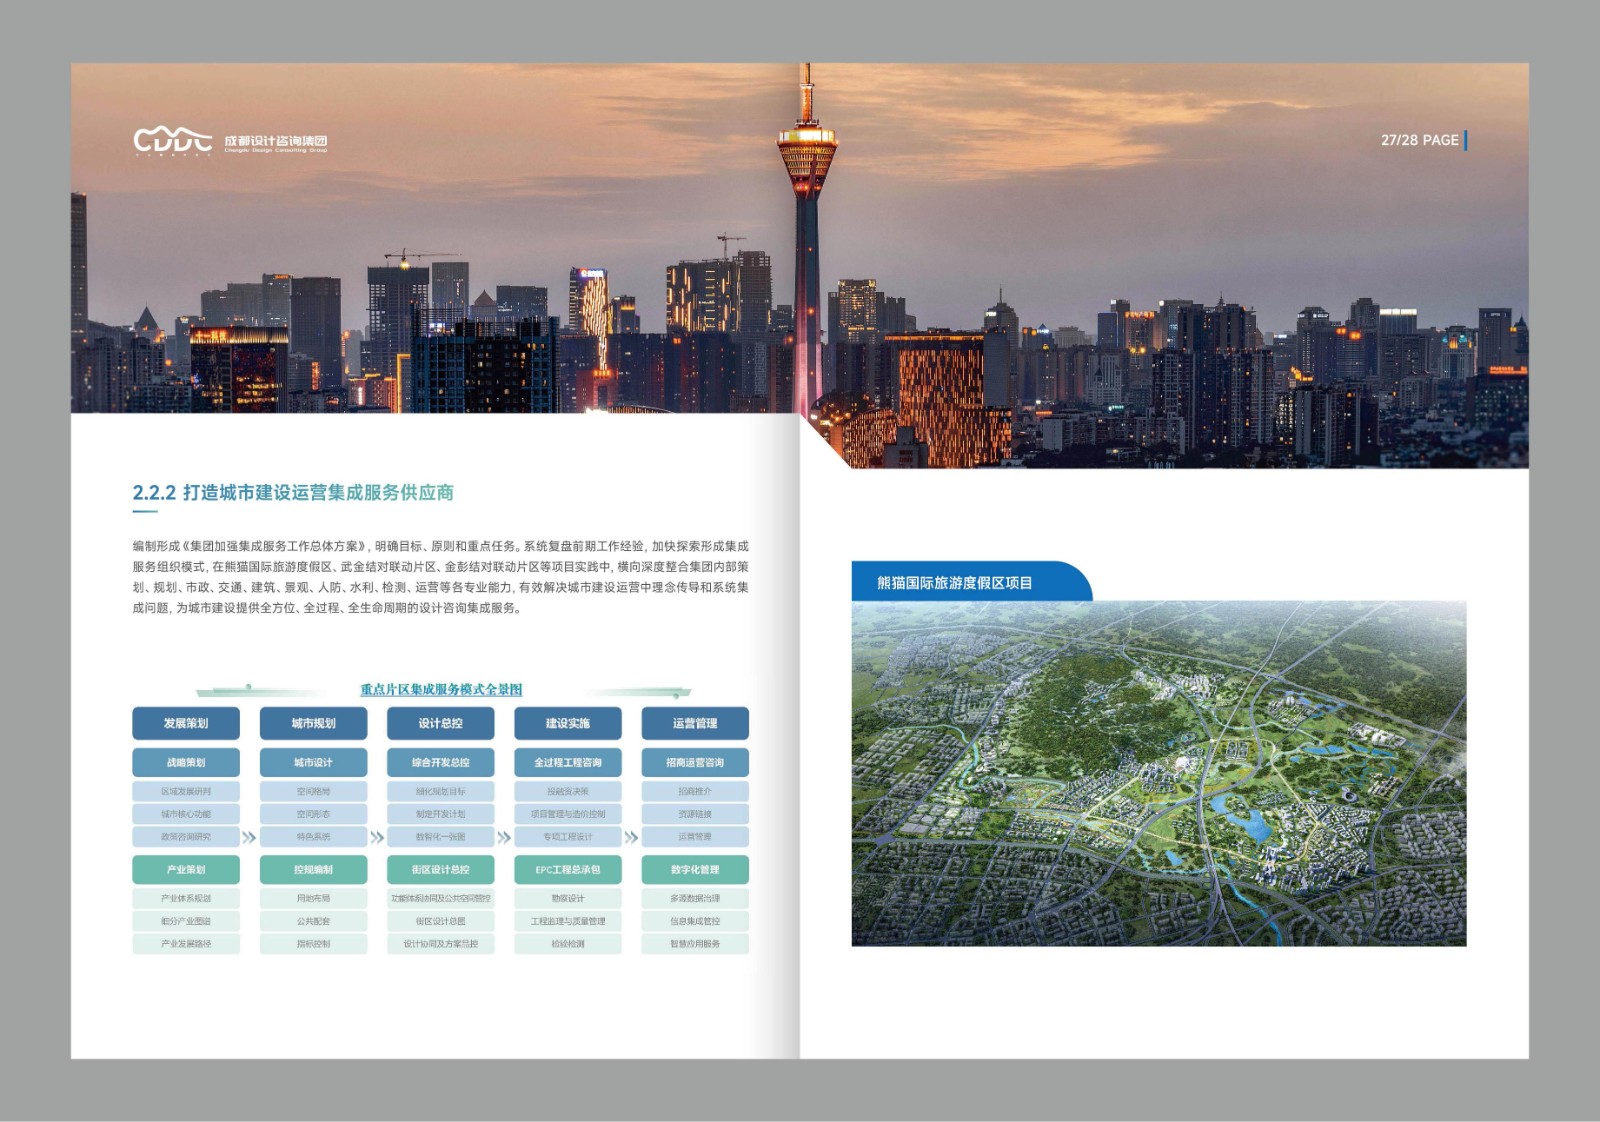Click the 27/28 PAGE indicator

coord(1419,140)
